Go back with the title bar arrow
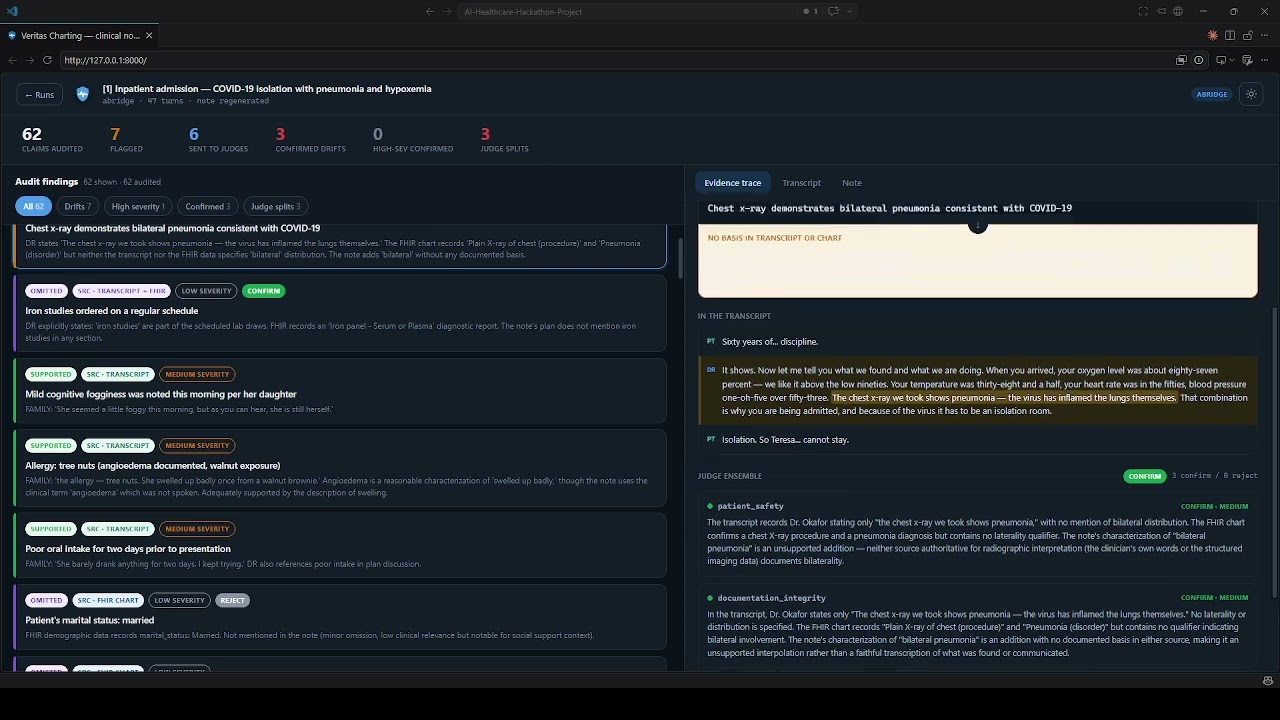Screen dimensions: 1280x720 click(430, 11)
